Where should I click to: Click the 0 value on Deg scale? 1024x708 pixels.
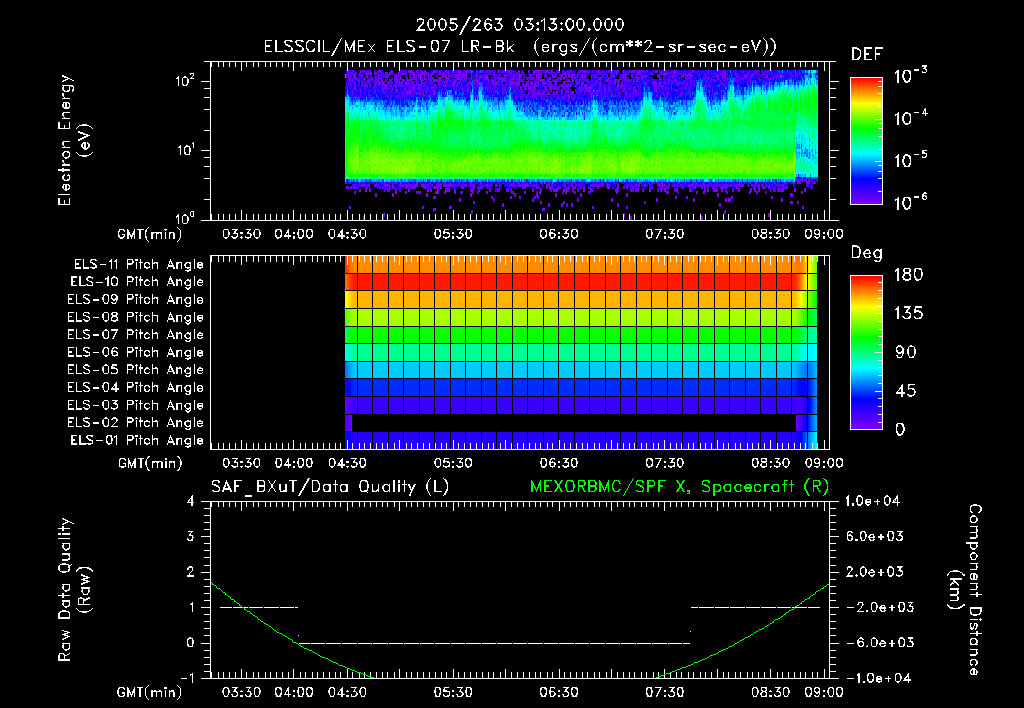coord(900,429)
